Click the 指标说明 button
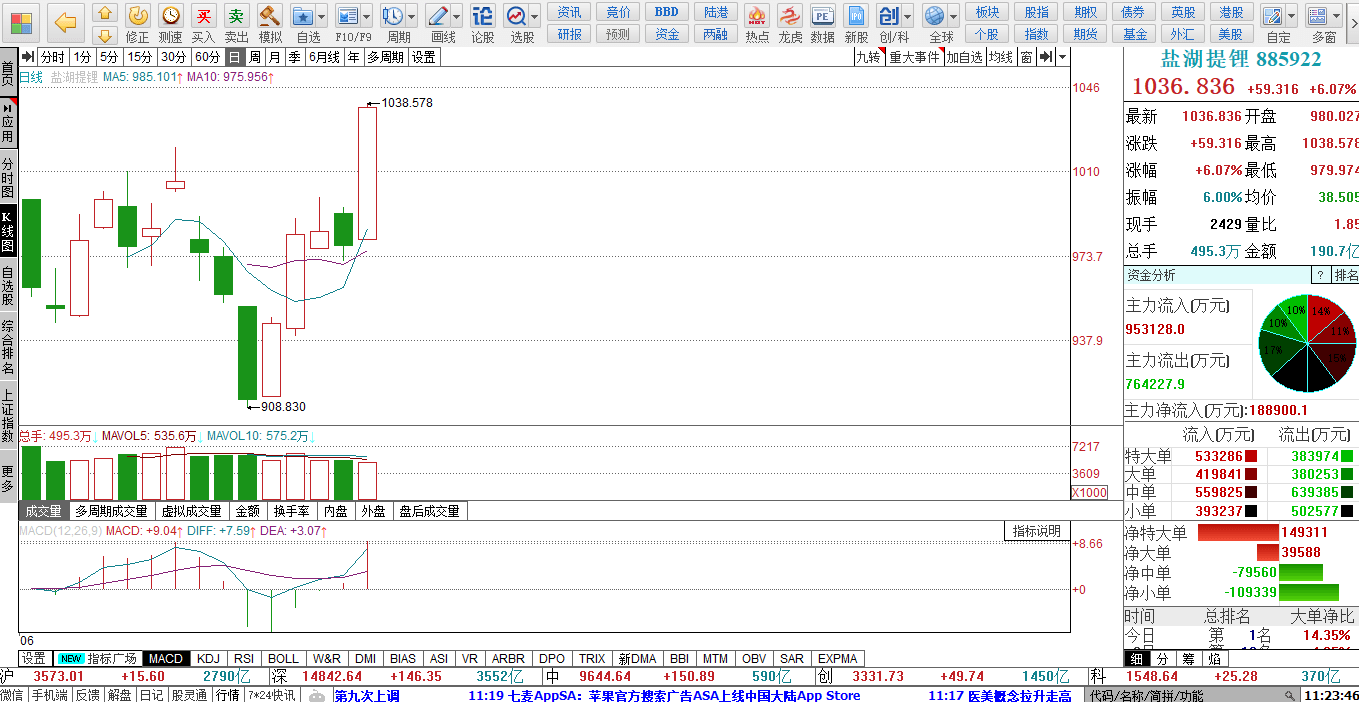 pos(1036,531)
